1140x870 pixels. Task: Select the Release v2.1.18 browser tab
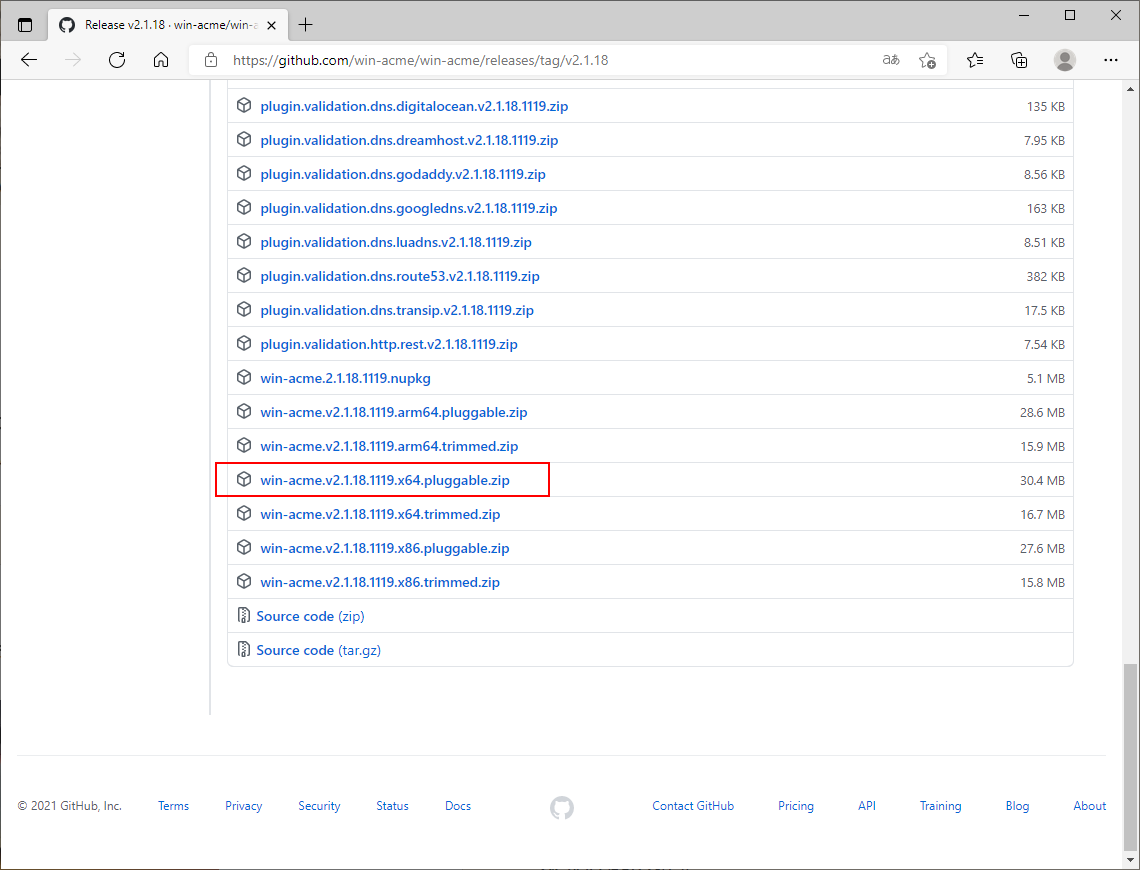pyautogui.click(x=169, y=25)
